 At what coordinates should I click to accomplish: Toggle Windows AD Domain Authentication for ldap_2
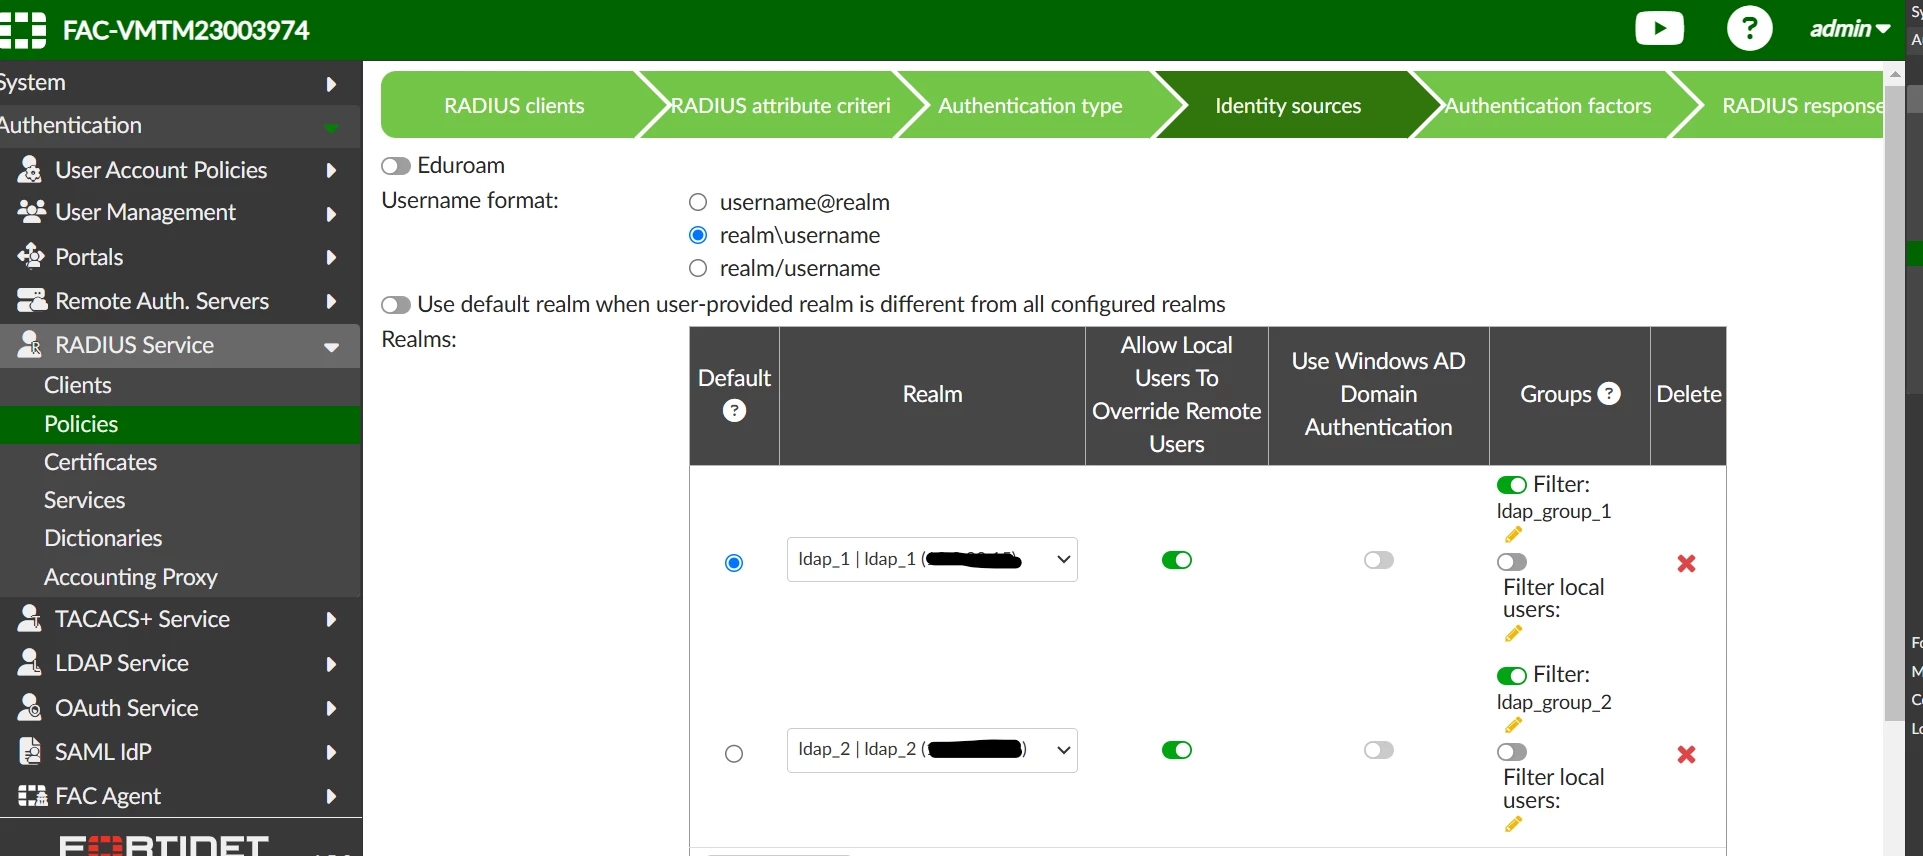1379,750
